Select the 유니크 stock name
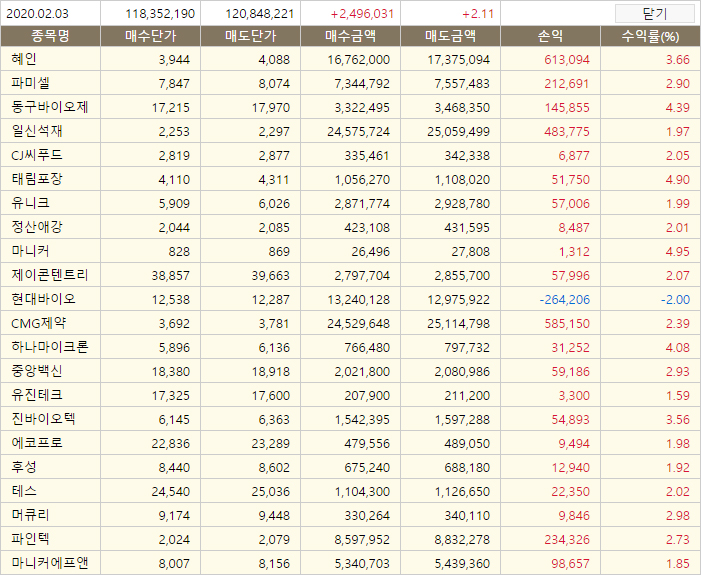 (30, 203)
